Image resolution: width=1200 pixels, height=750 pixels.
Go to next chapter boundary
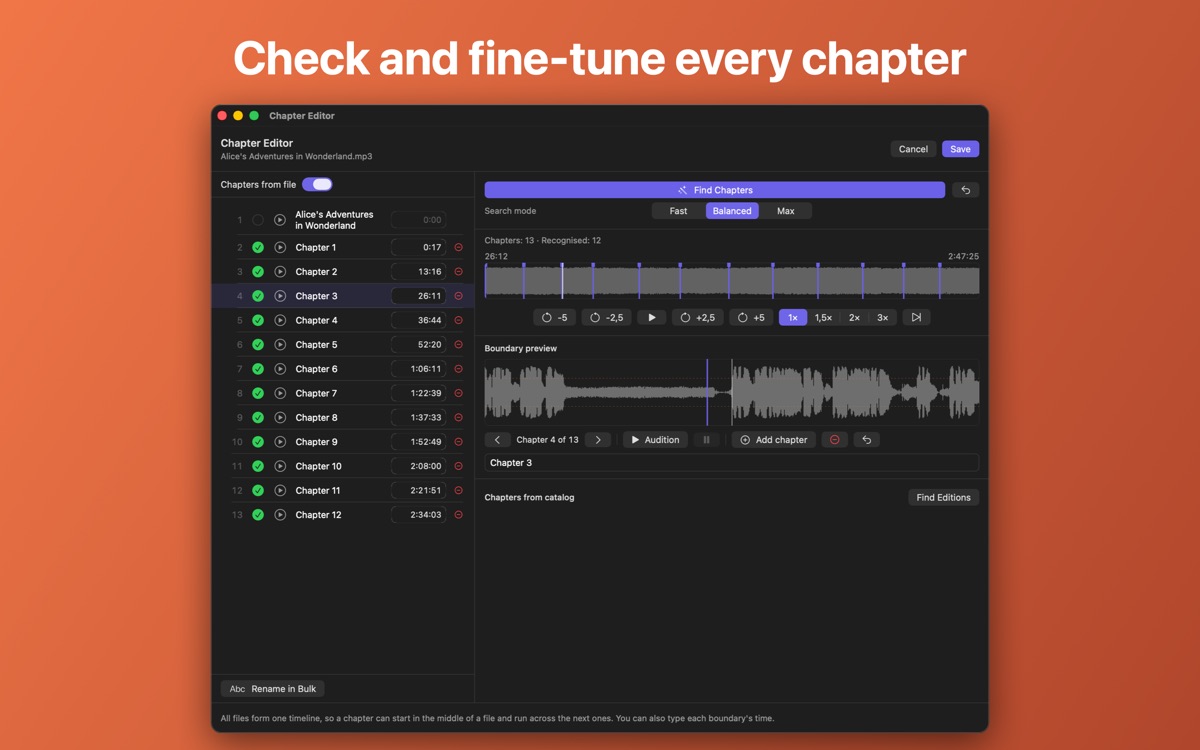pos(598,440)
